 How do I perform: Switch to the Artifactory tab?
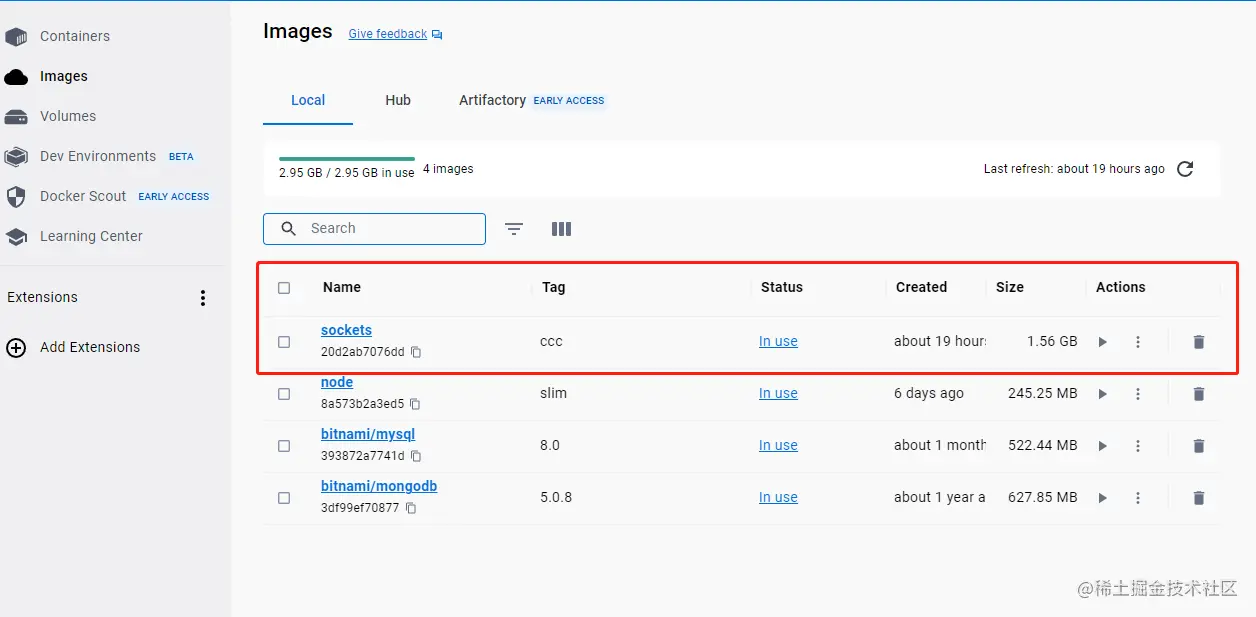pos(492,100)
